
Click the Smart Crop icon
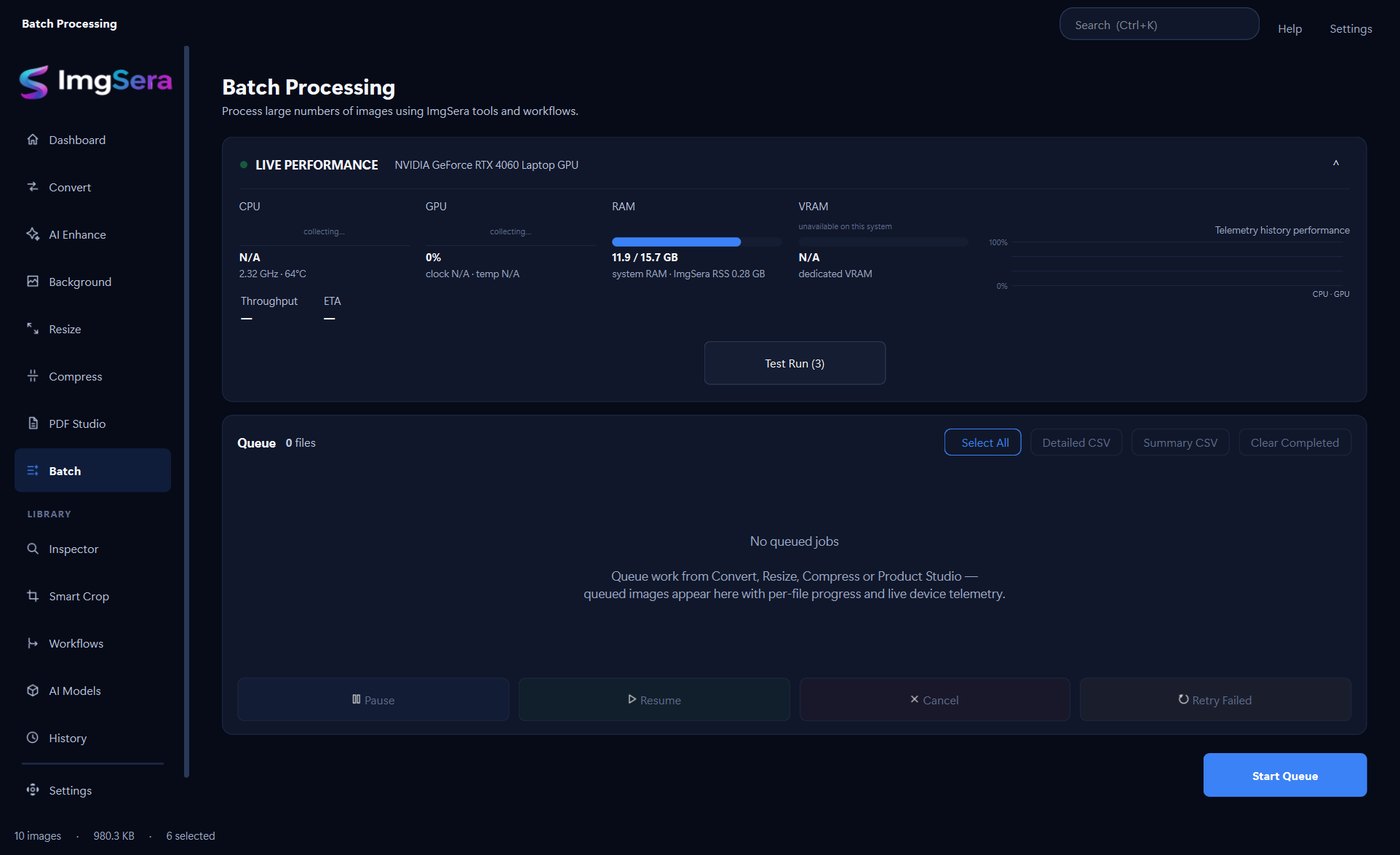33,596
